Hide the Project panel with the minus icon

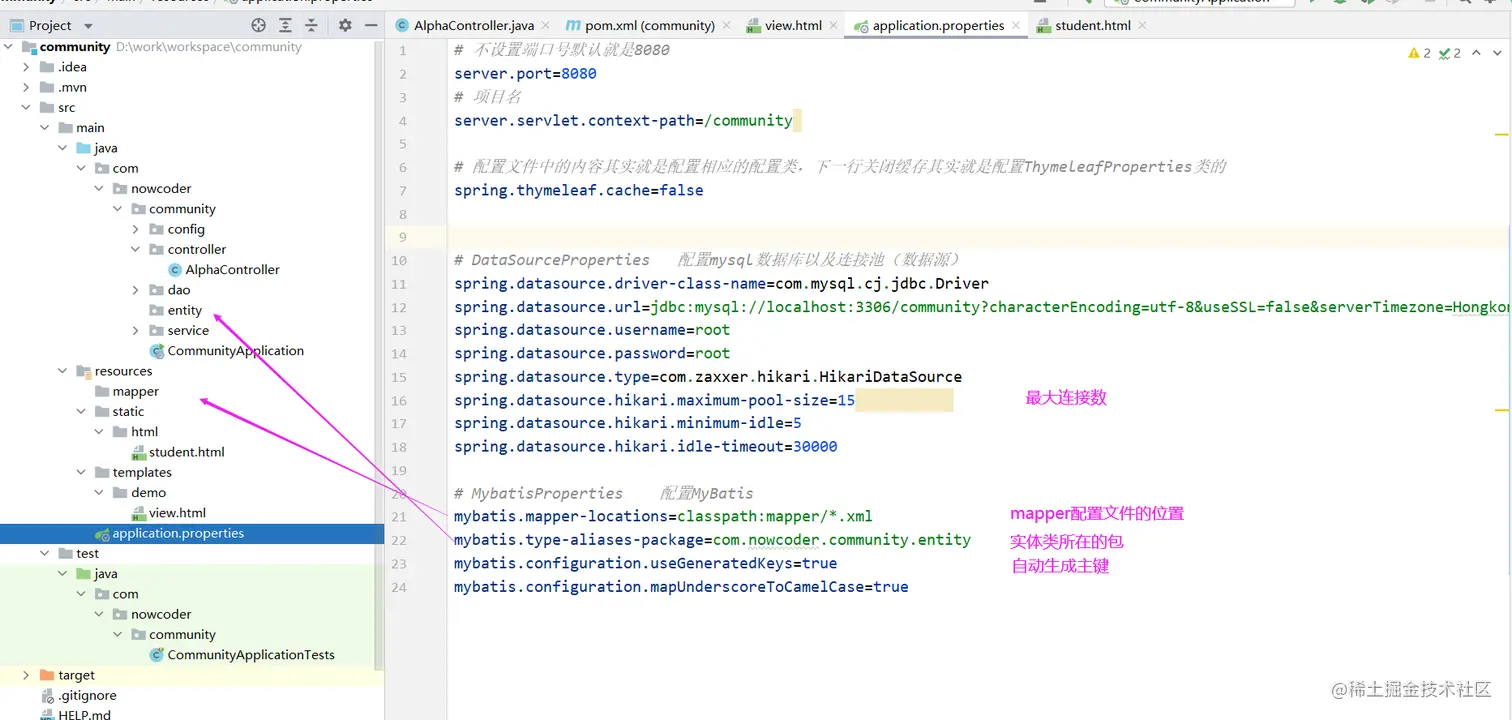click(371, 25)
